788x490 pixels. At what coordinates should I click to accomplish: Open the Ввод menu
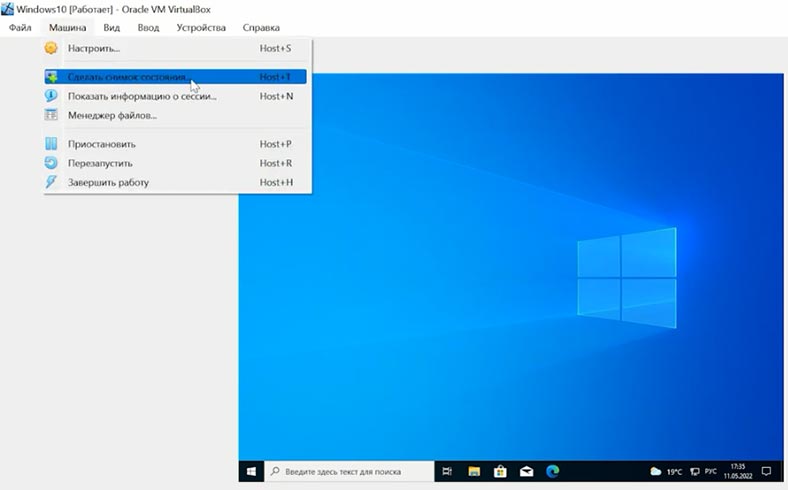click(148, 28)
